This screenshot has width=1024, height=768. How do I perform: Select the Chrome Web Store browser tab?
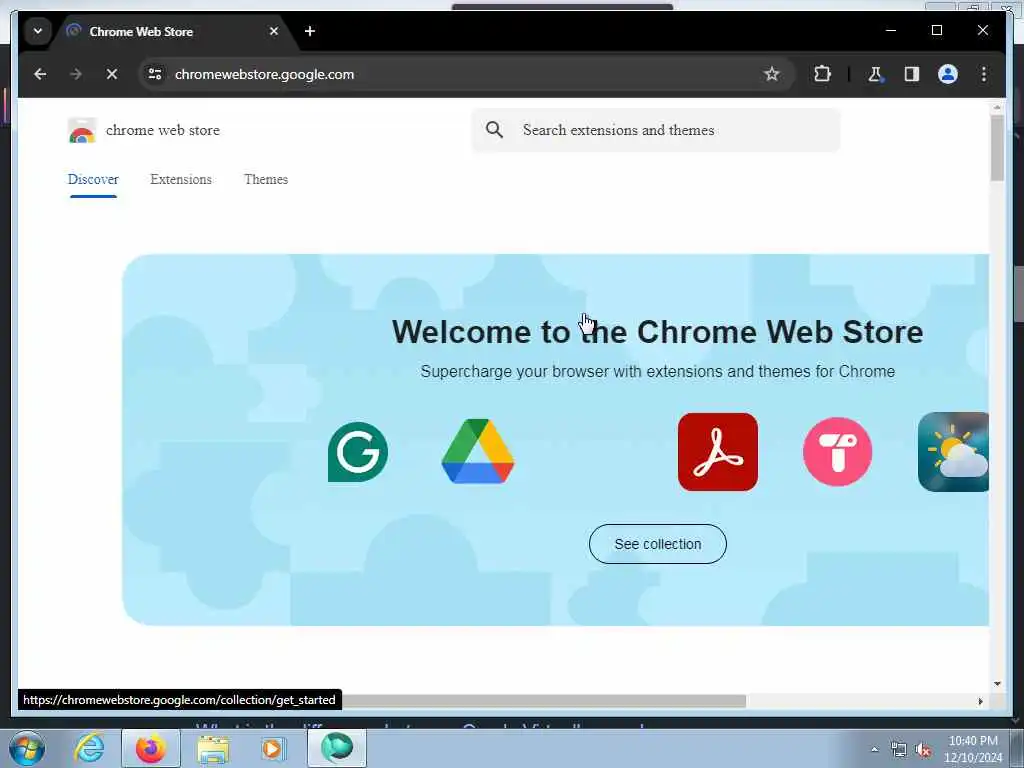click(x=174, y=31)
